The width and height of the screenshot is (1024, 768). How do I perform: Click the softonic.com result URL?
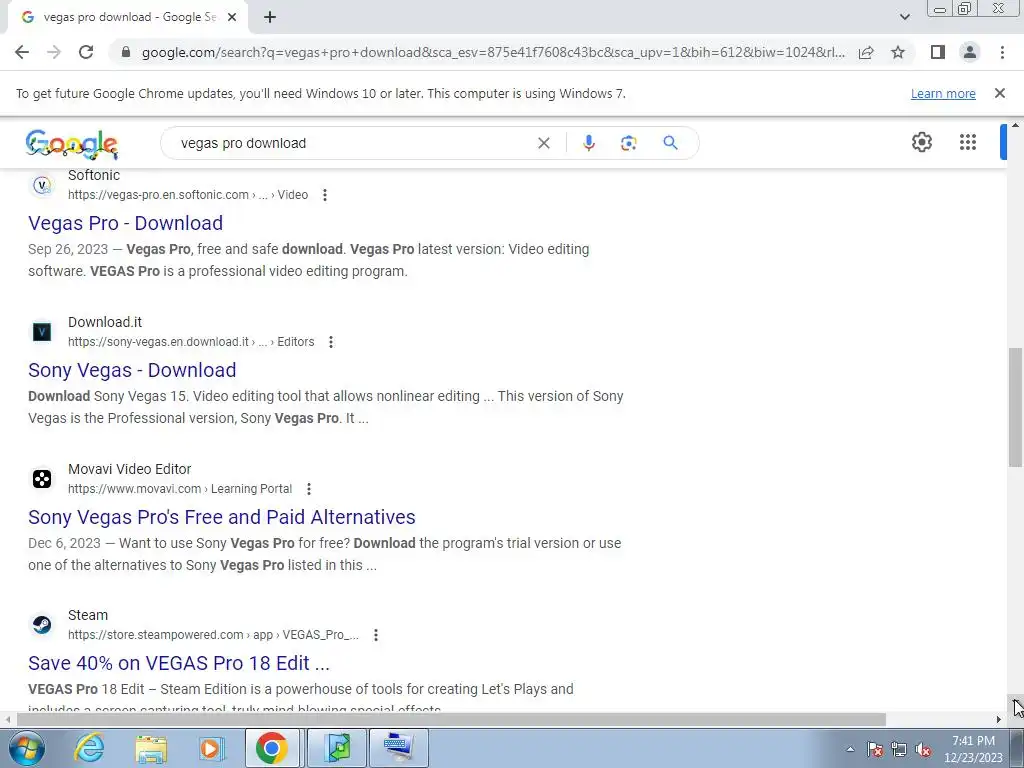click(188, 195)
